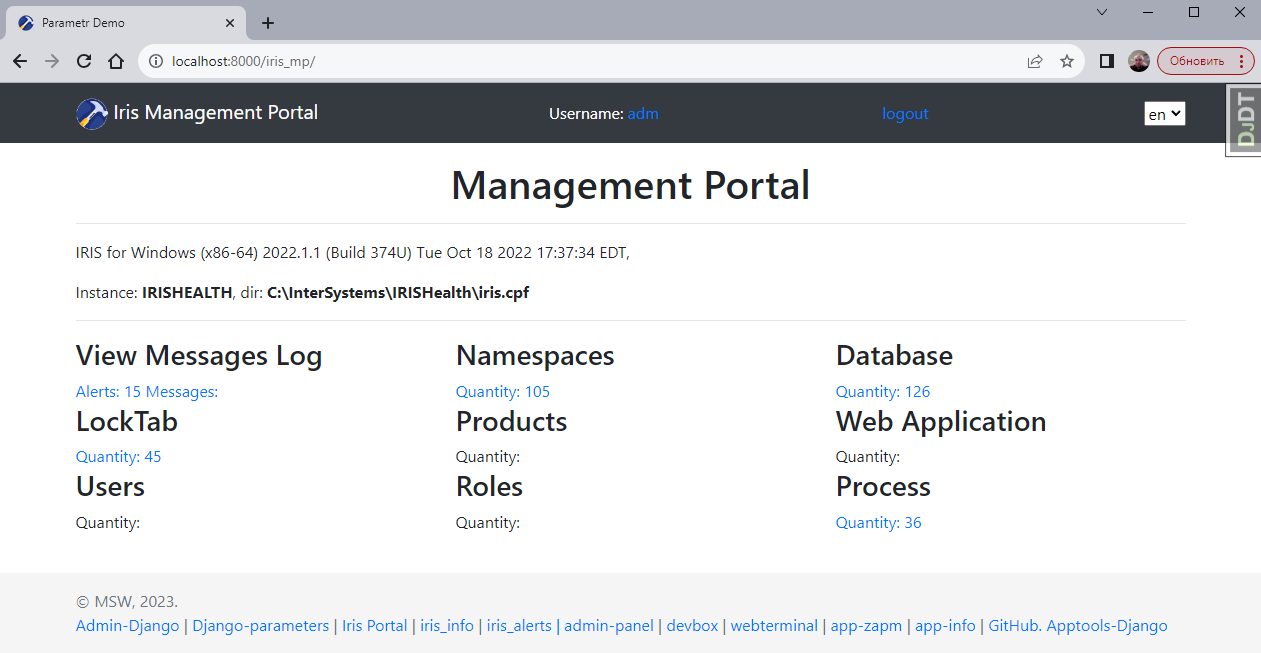
Task: Open the devbox footer link
Action: tap(692, 626)
